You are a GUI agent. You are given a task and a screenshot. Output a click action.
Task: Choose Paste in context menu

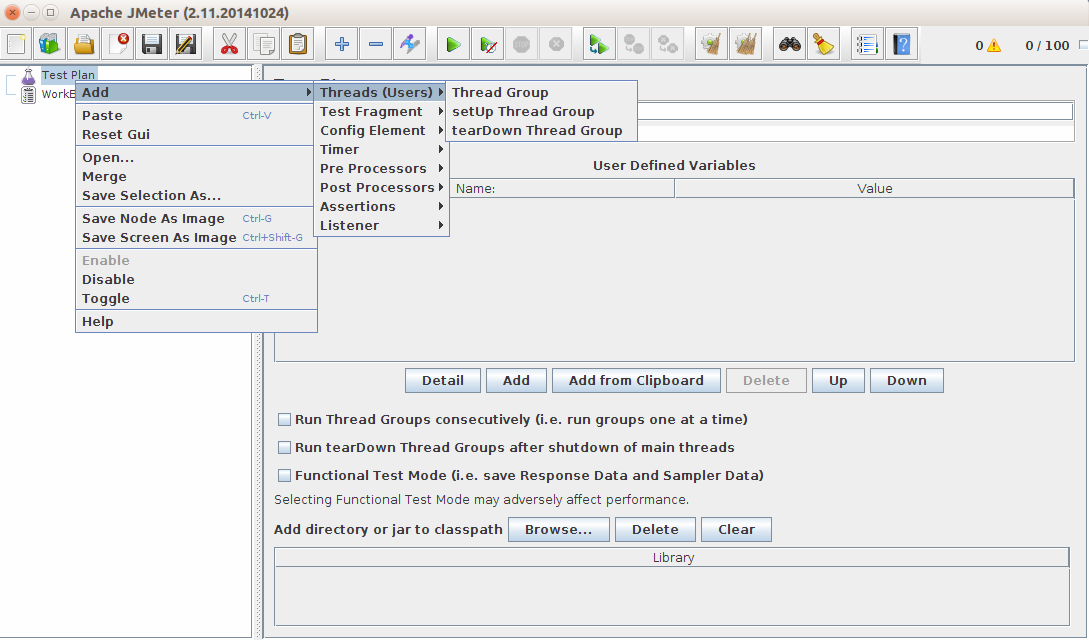(x=196, y=115)
